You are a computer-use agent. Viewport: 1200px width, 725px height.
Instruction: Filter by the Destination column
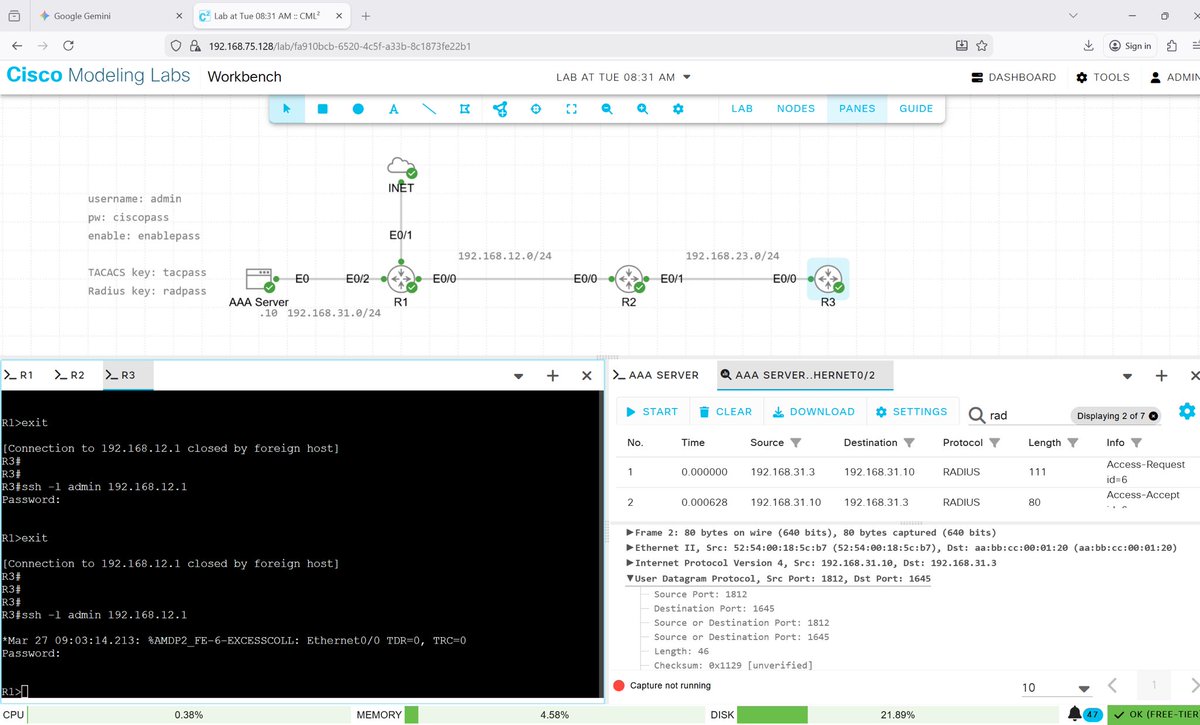click(909, 442)
